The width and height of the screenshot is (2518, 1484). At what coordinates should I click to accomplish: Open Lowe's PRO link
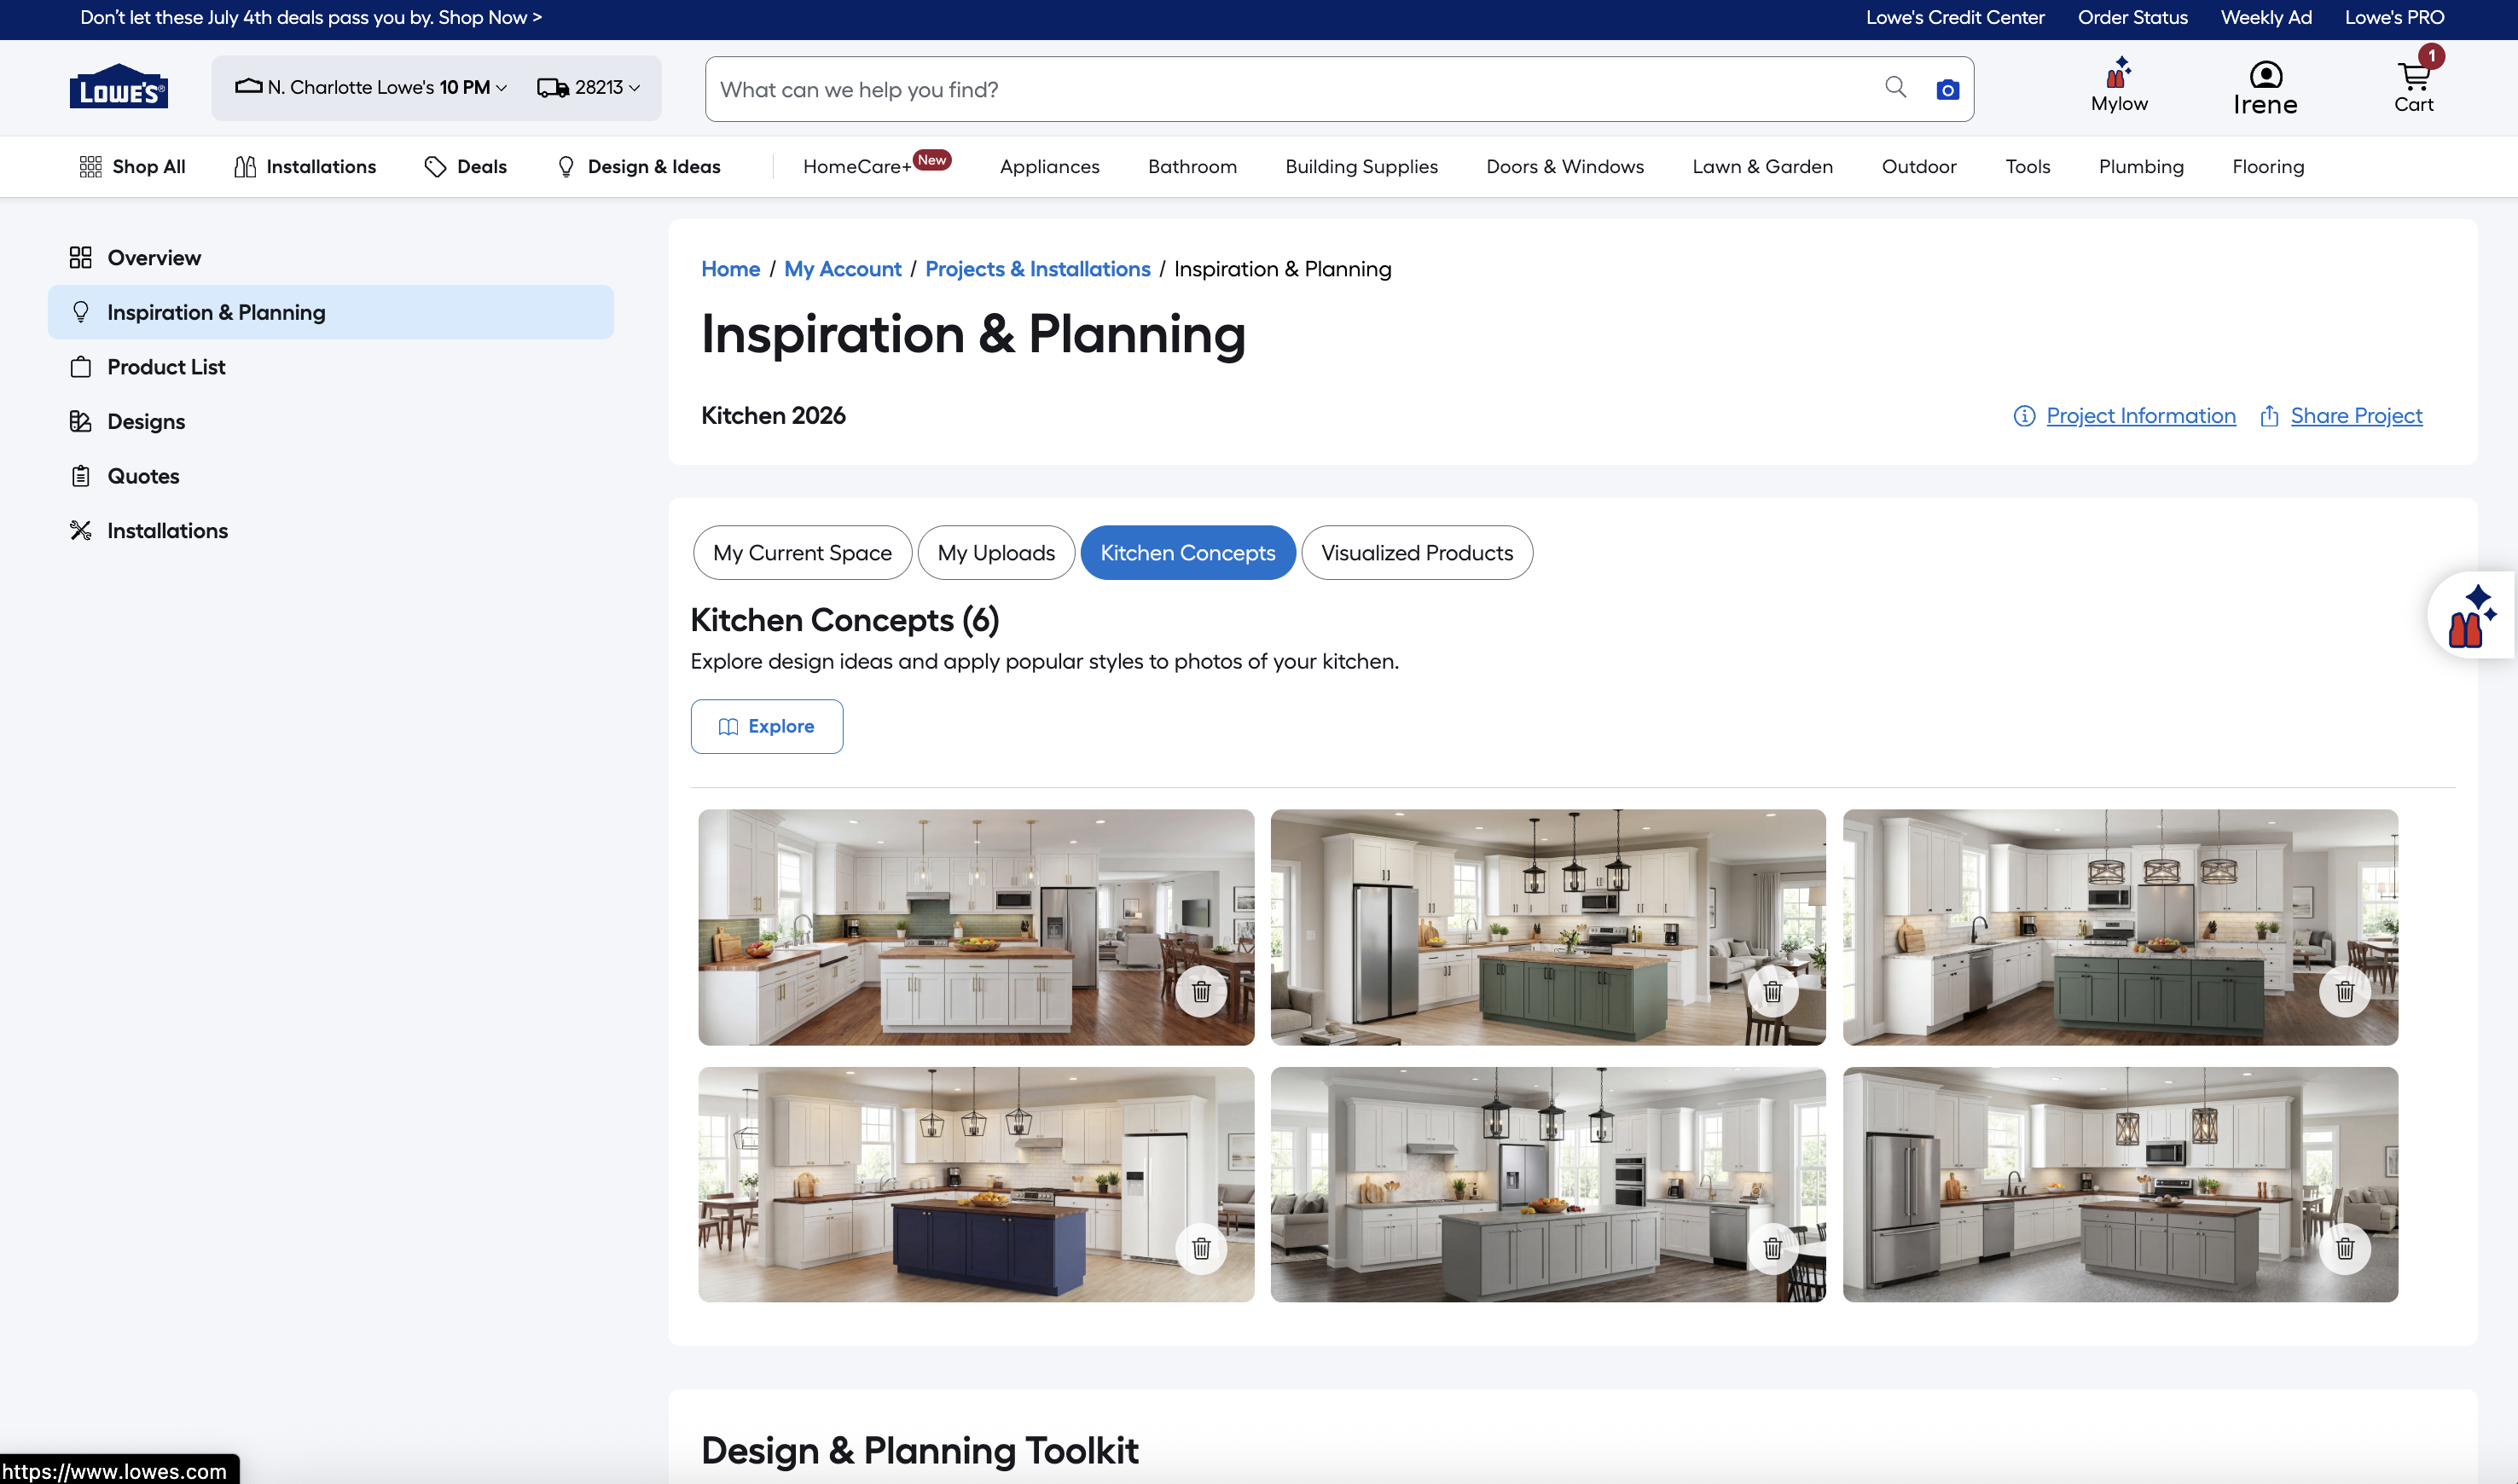pyautogui.click(x=2394, y=18)
